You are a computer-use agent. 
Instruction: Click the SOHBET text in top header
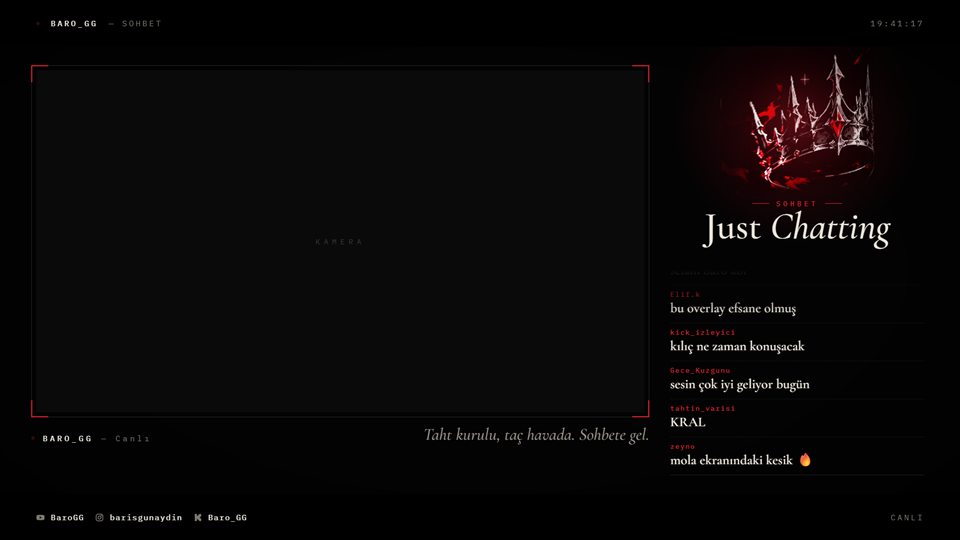(141, 24)
